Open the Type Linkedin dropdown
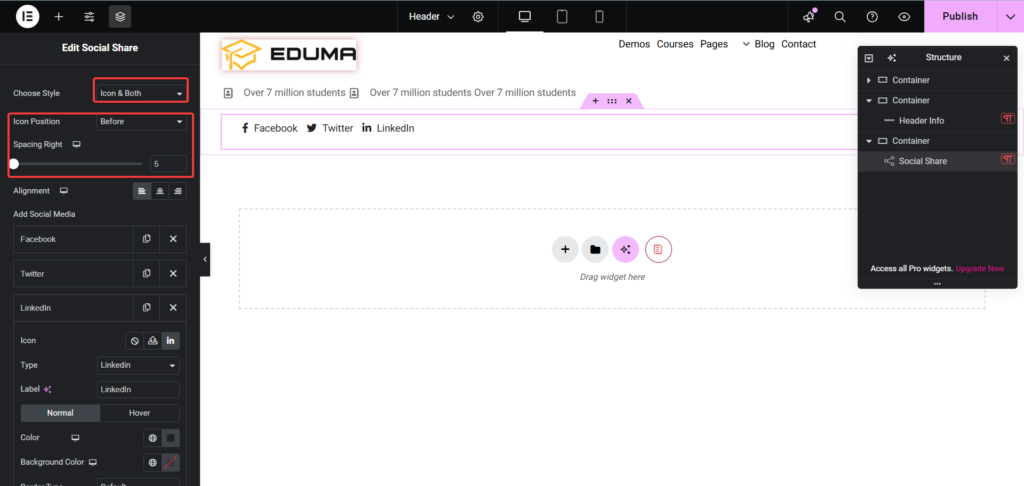The width and height of the screenshot is (1024, 486). pos(138,365)
